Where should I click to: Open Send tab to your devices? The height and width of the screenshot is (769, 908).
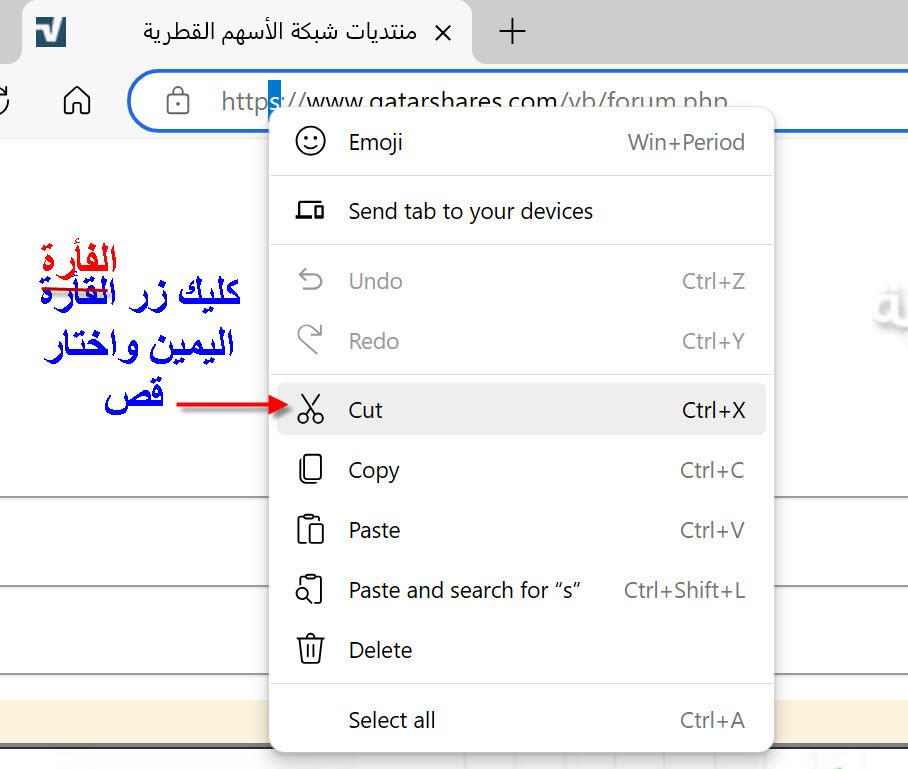470,211
